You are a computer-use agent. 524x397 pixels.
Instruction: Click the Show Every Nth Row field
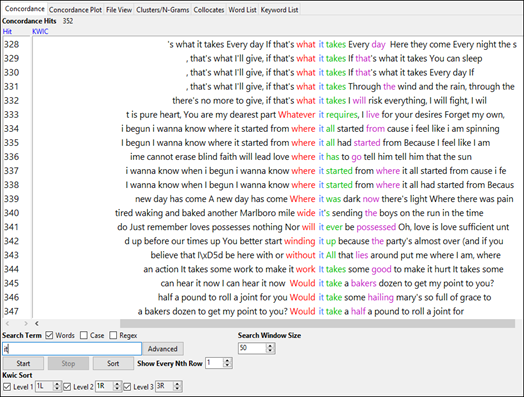point(215,363)
